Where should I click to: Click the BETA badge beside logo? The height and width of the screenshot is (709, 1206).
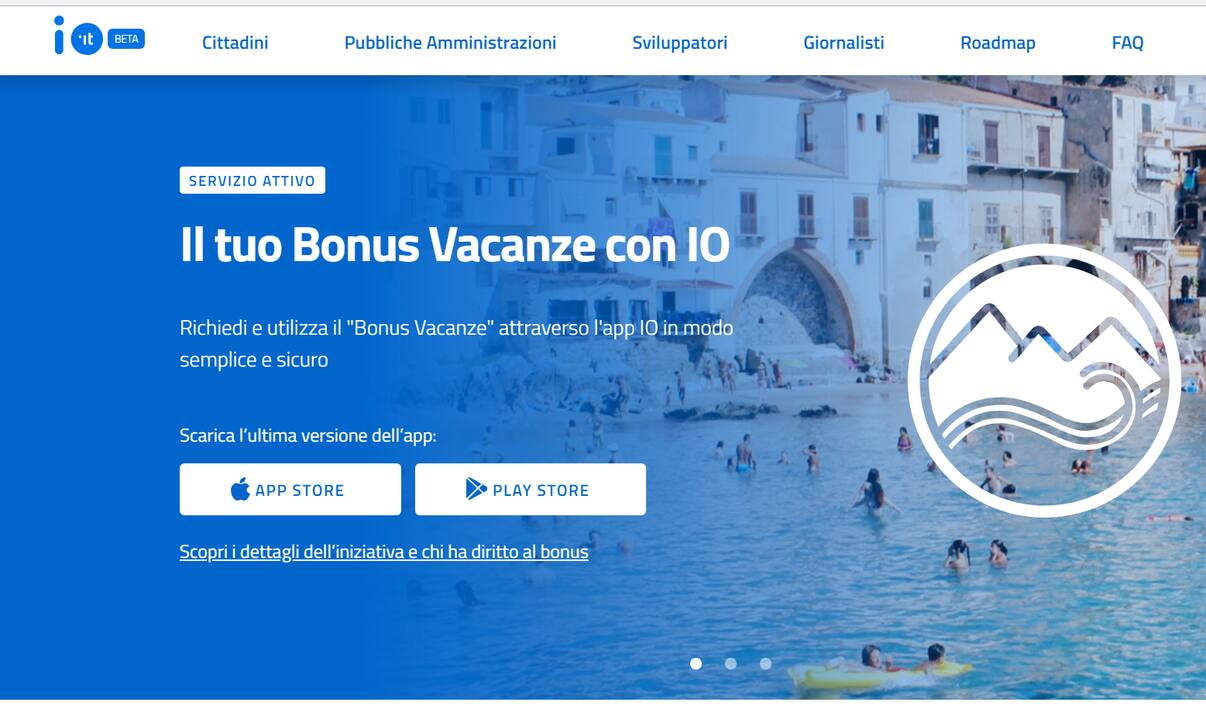pos(126,39)
